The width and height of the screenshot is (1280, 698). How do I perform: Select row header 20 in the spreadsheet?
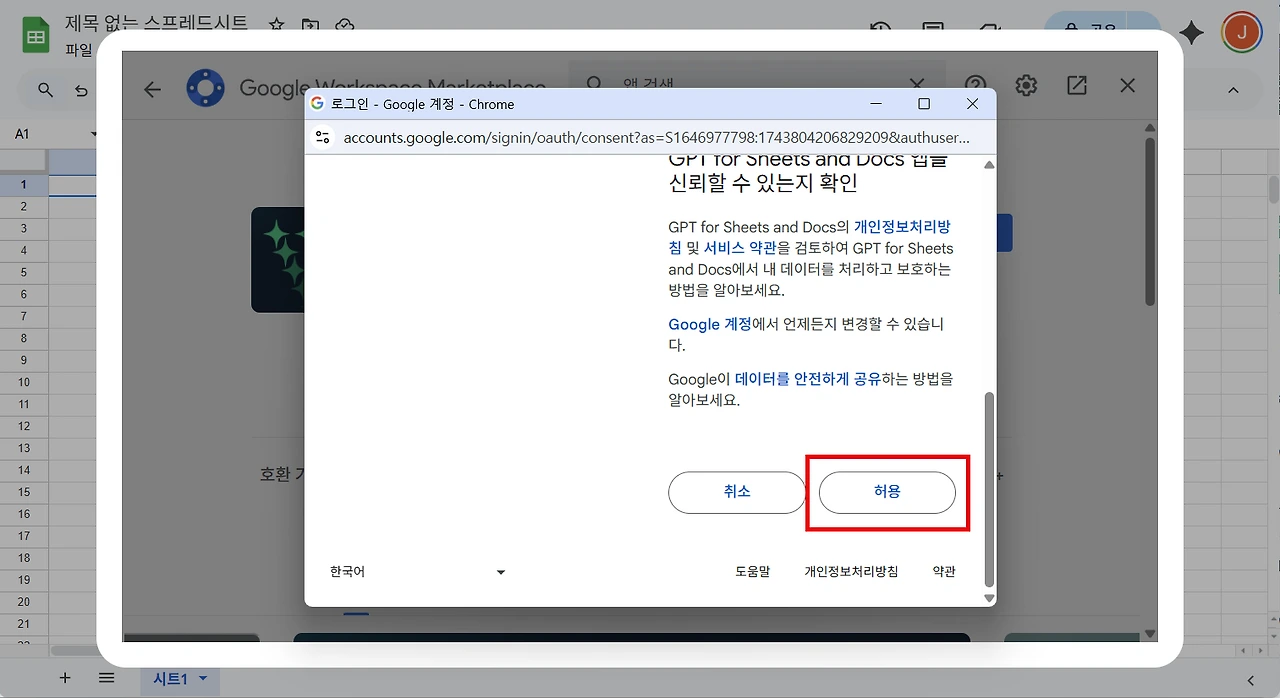(24, 602)
